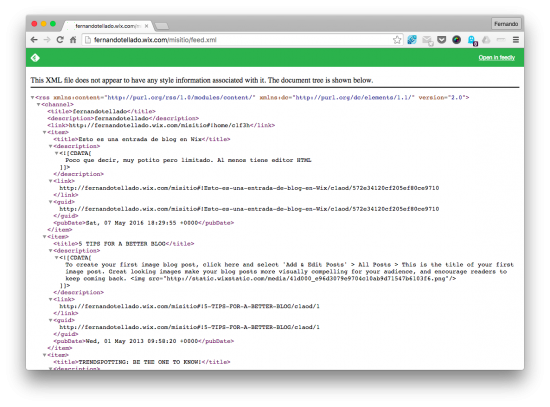This screenshot has height=407, width=550.
Task: Bookmark this page with the star icon
Action: coord(397,40)
